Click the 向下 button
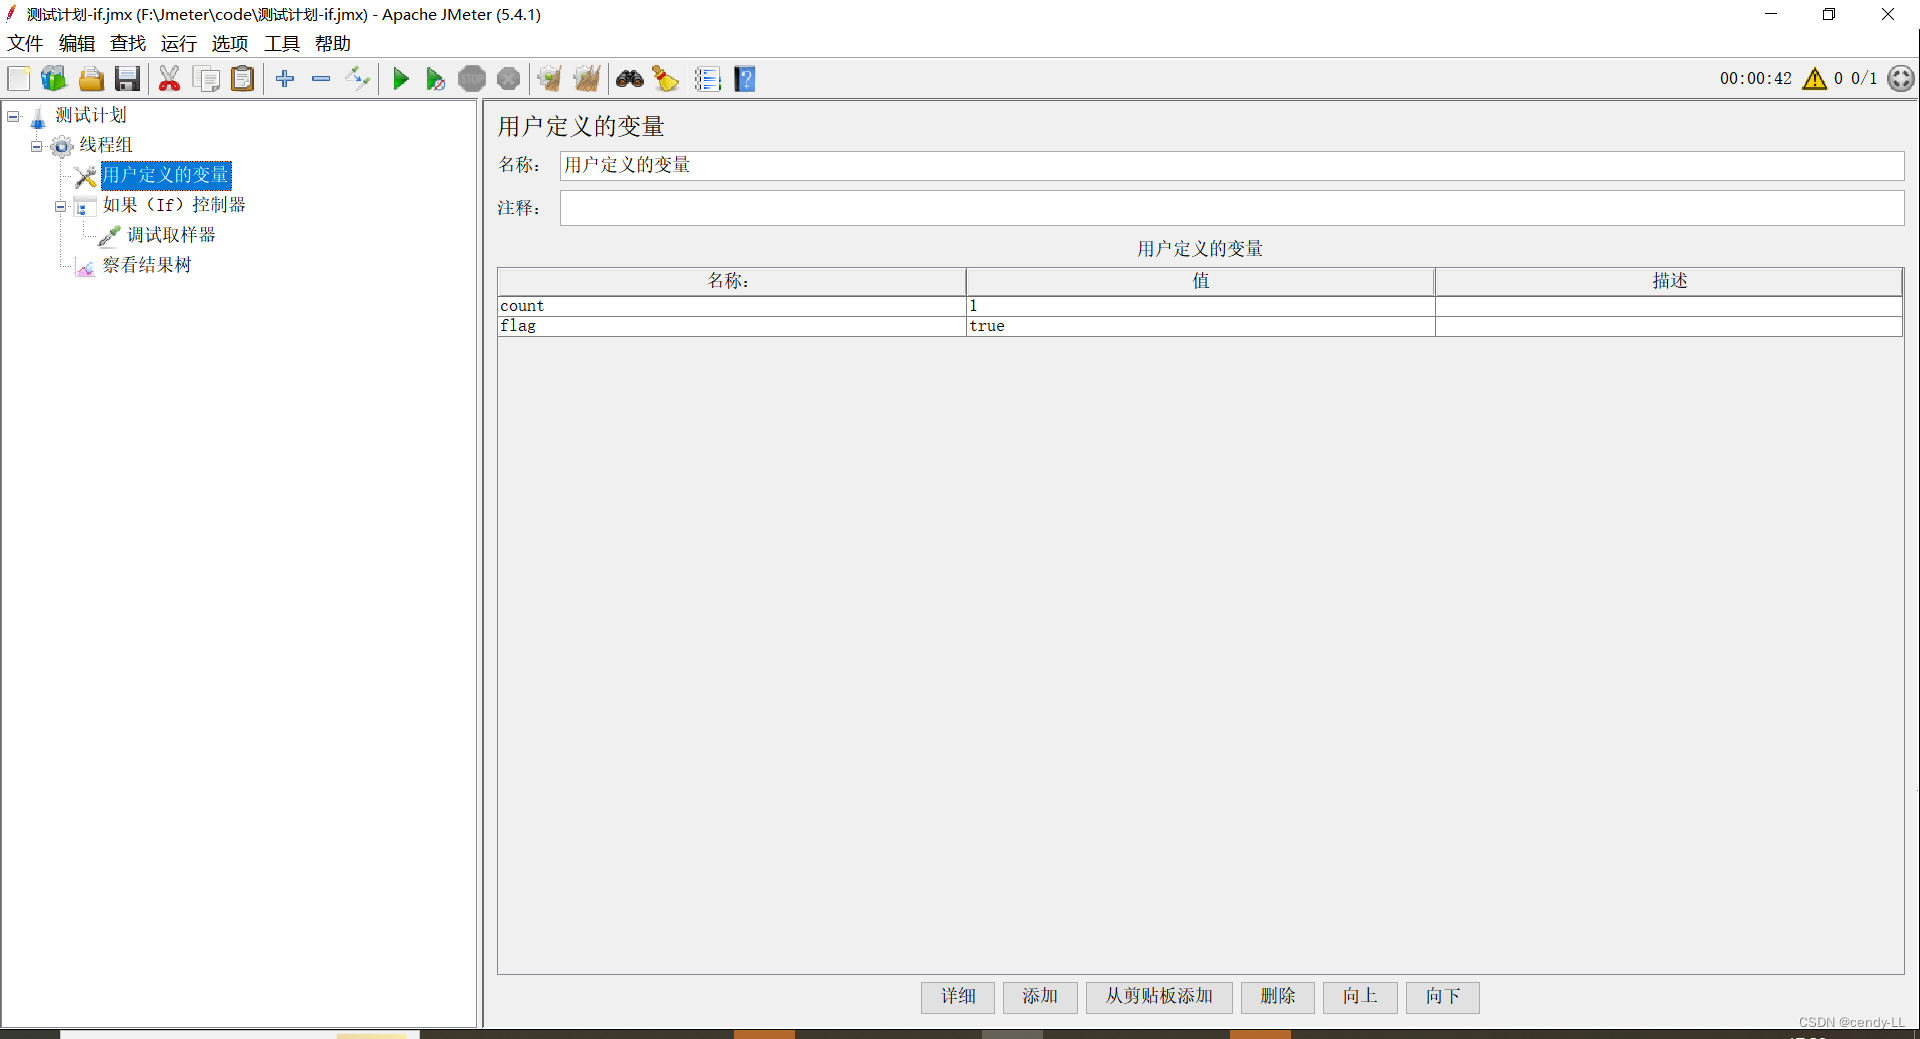 tap(1443, 997)
